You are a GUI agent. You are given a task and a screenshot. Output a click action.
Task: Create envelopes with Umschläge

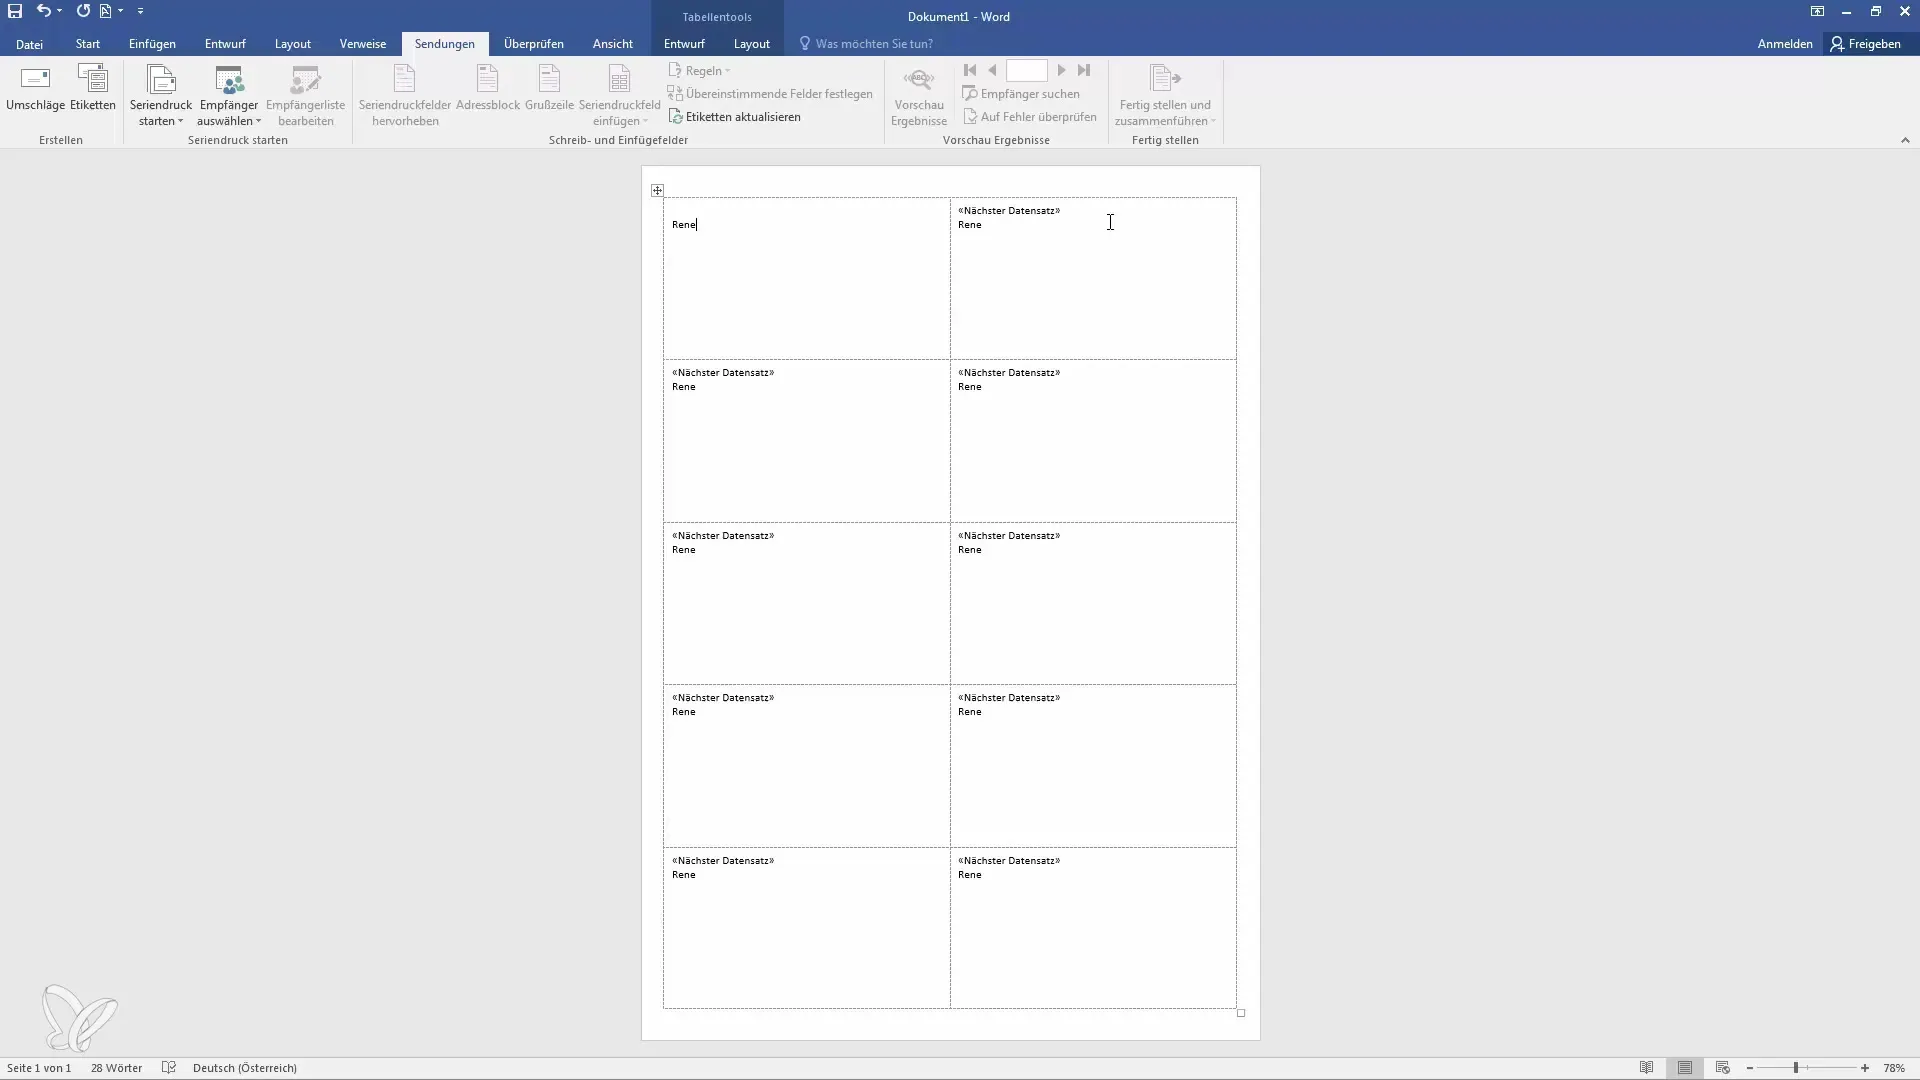coord(35,88)
